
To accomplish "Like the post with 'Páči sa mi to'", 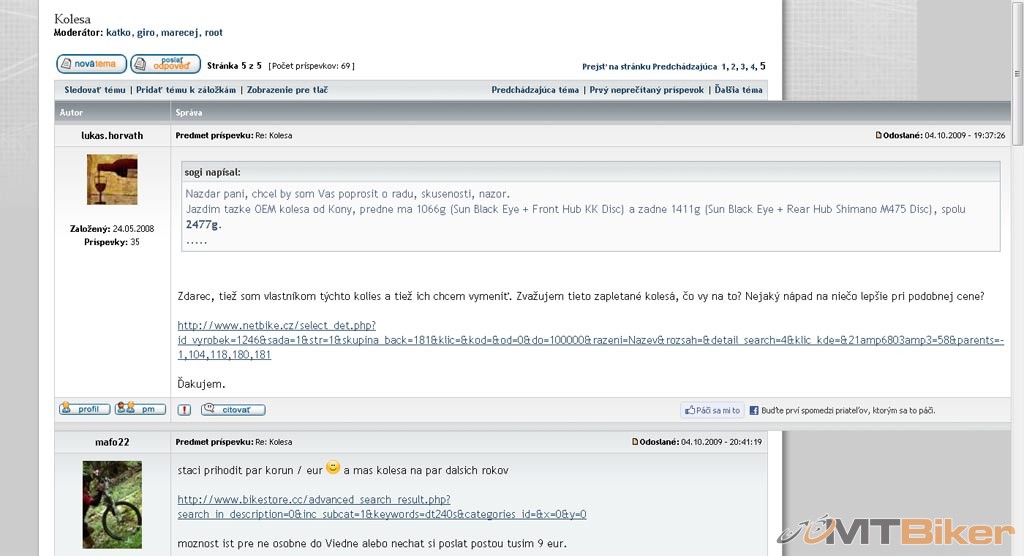I will 712,410.
